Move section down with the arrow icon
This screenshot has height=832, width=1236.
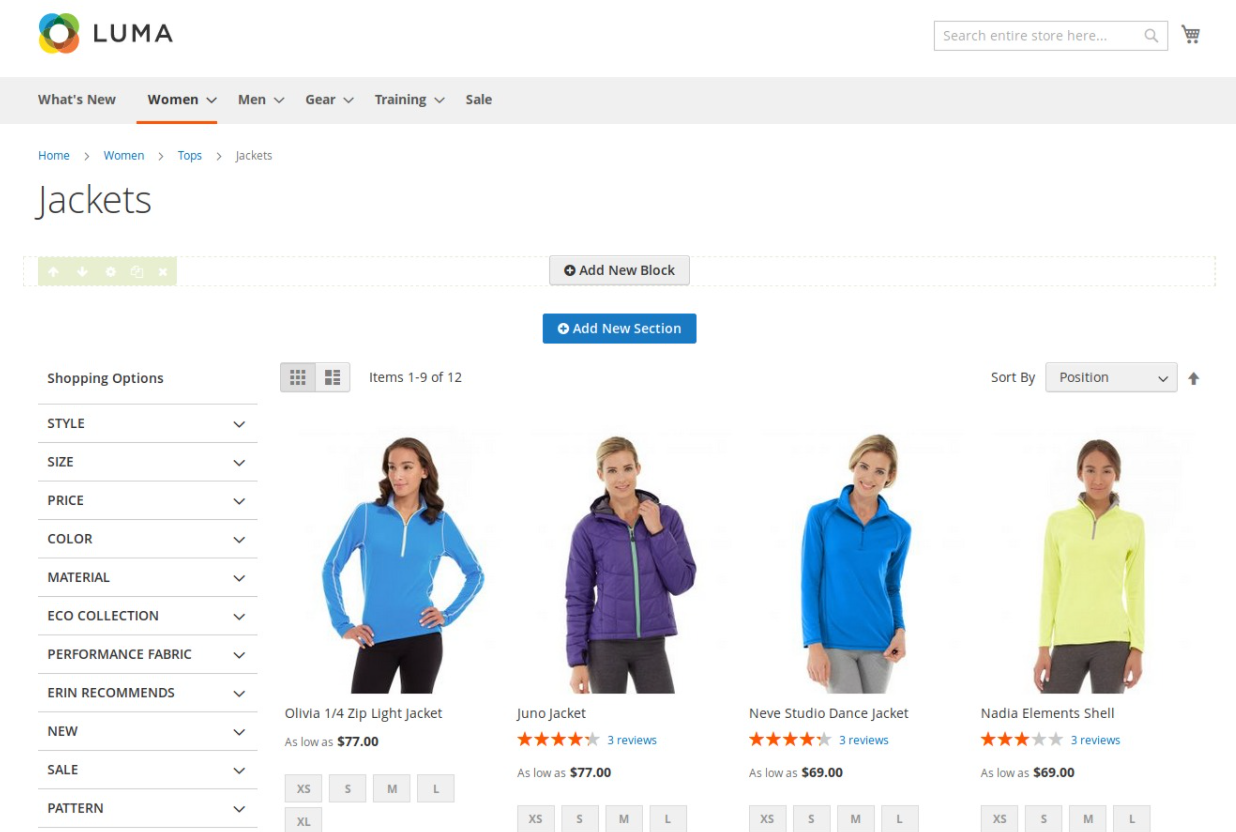(x=82, y=272)
